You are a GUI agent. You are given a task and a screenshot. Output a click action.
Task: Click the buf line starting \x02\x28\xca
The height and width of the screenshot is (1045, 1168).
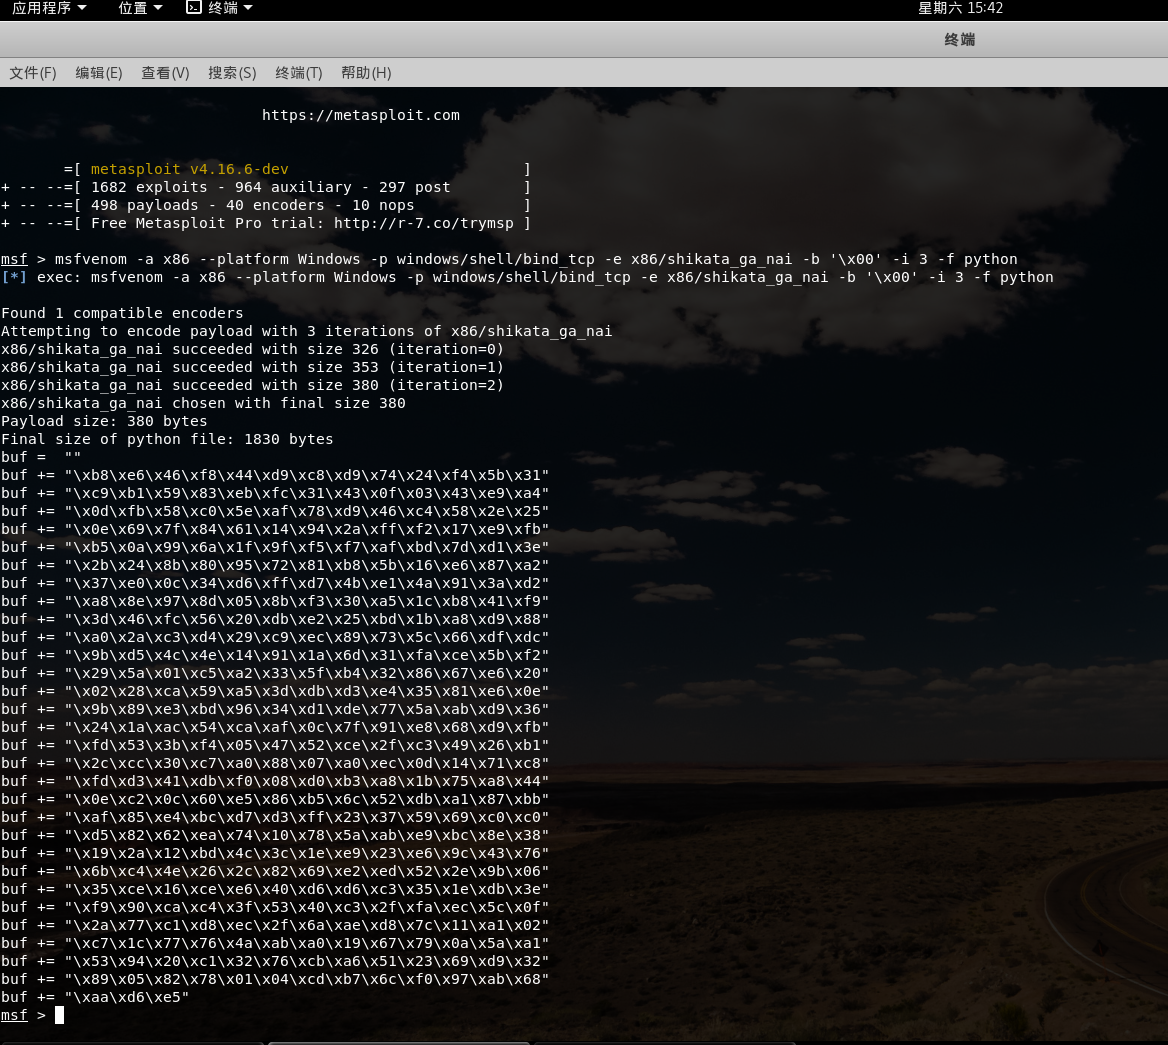click(275, 691)
